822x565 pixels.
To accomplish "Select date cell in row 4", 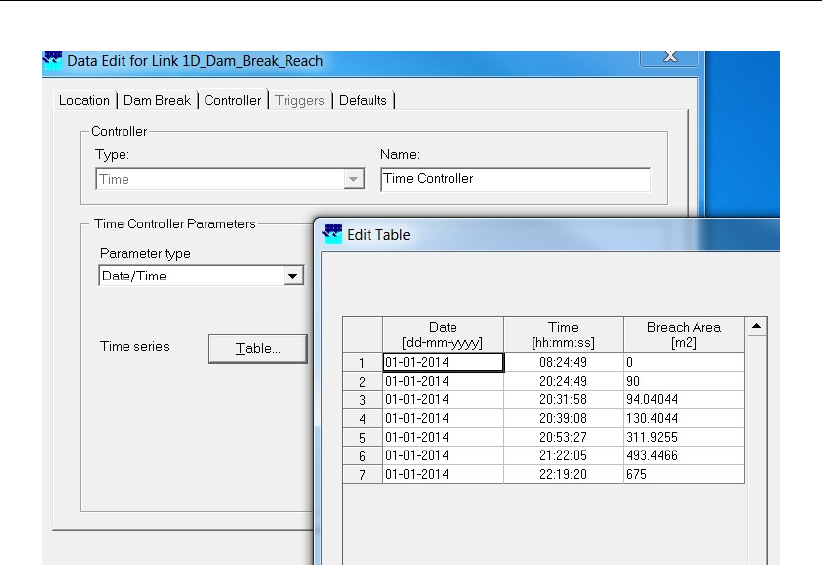I will pyautogui.click(x=443, y=419).
